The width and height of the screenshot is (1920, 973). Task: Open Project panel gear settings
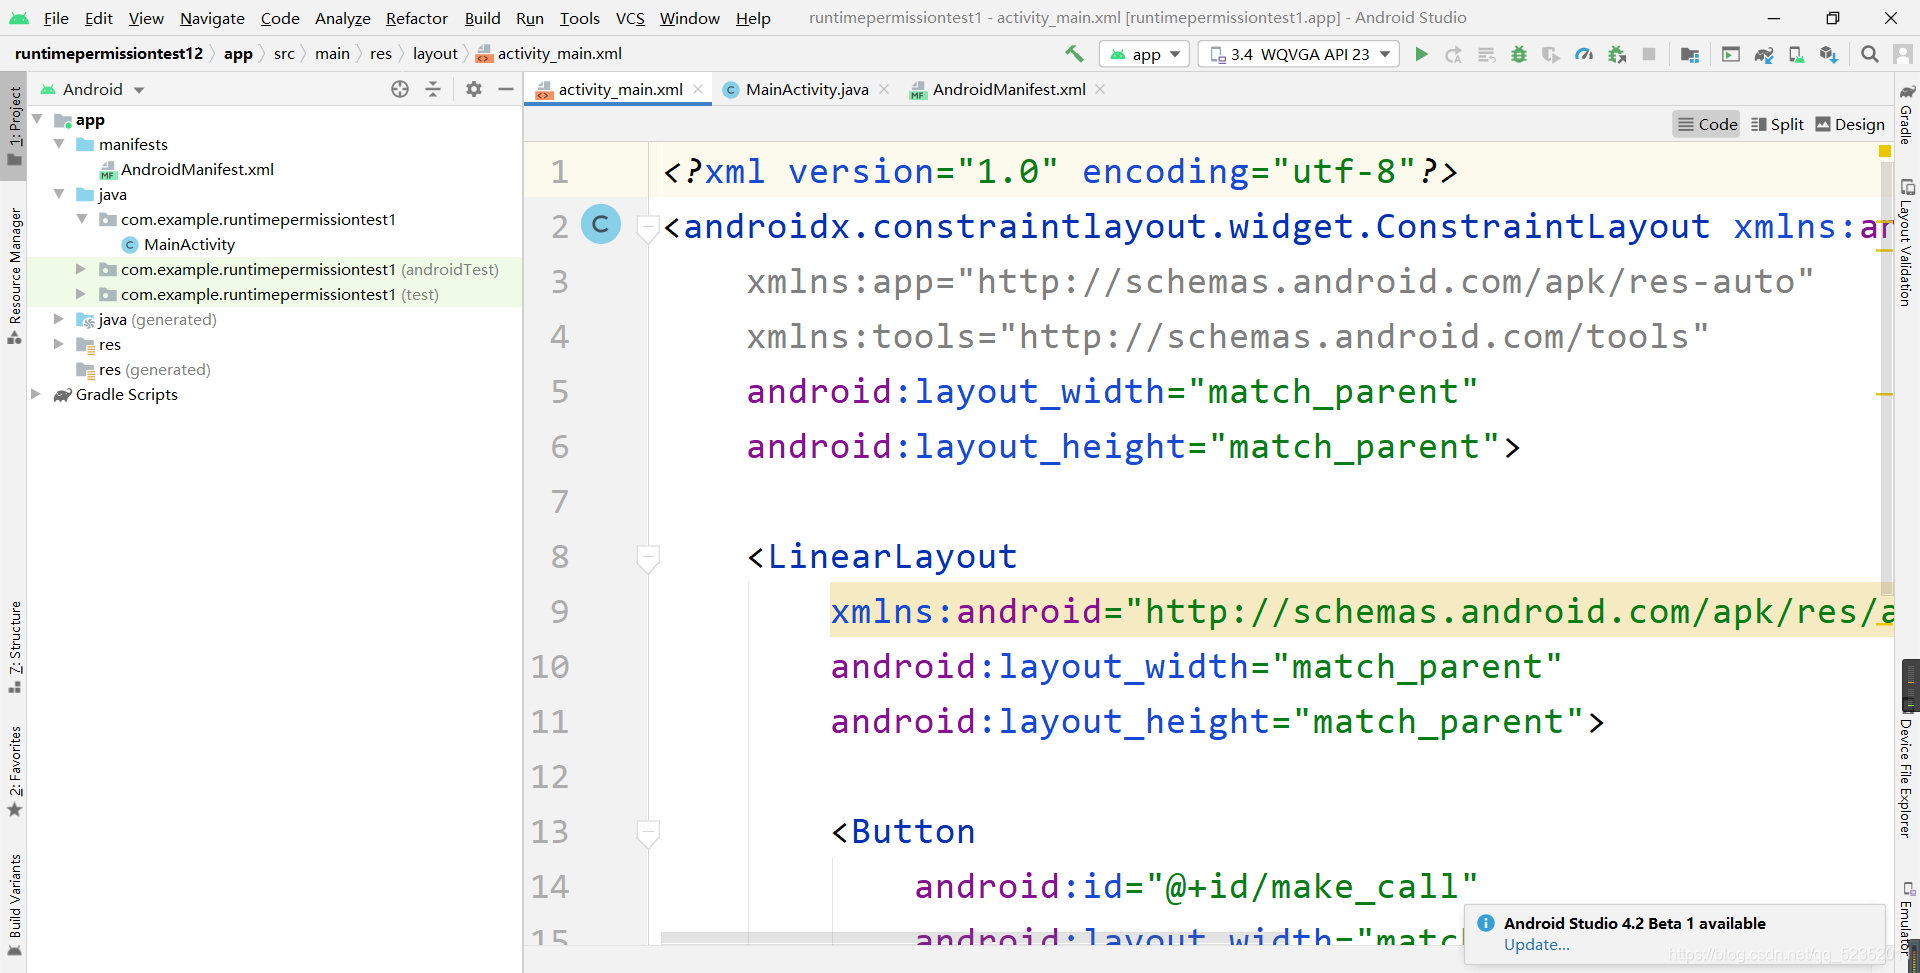tap(474, 89)
